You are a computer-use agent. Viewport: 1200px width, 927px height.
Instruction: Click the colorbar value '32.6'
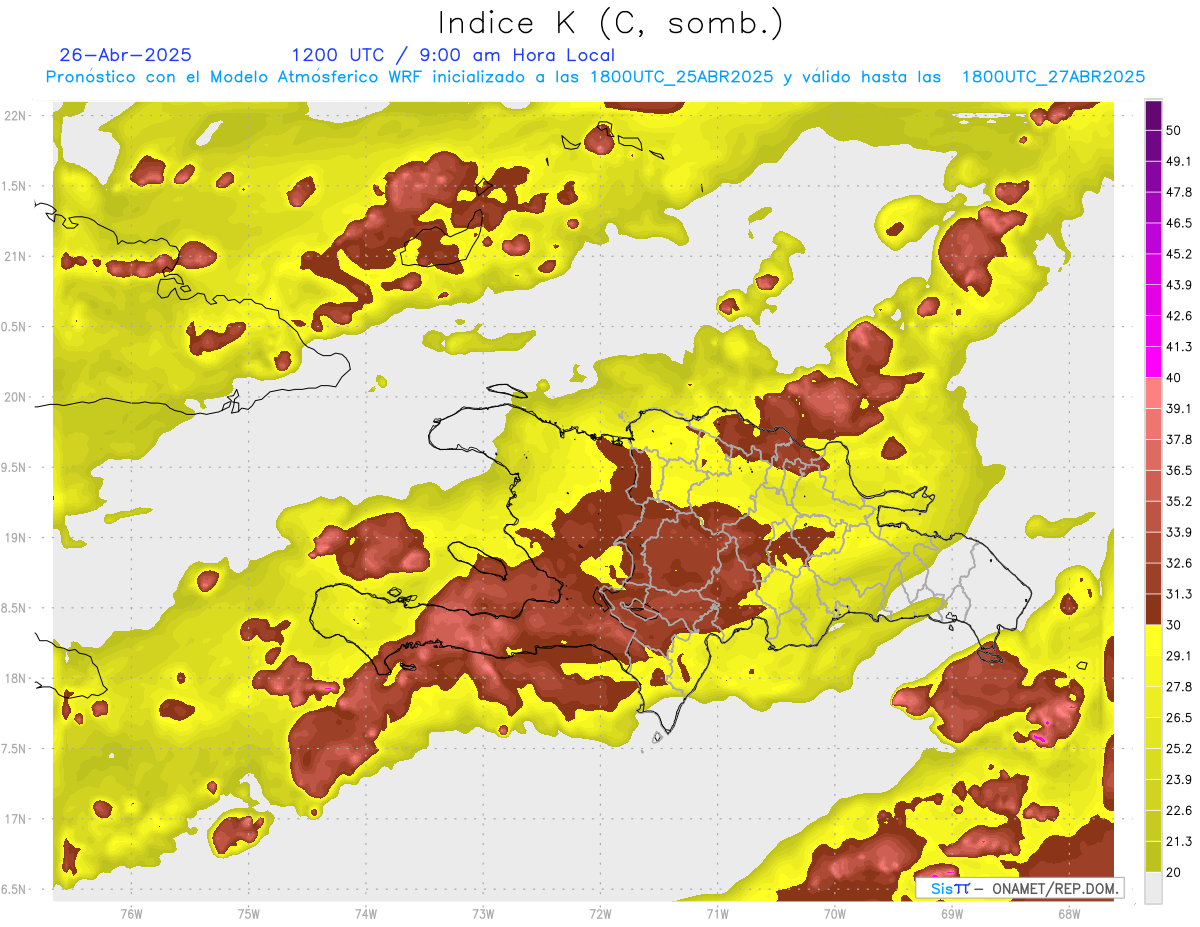(x=1178, y=563)
